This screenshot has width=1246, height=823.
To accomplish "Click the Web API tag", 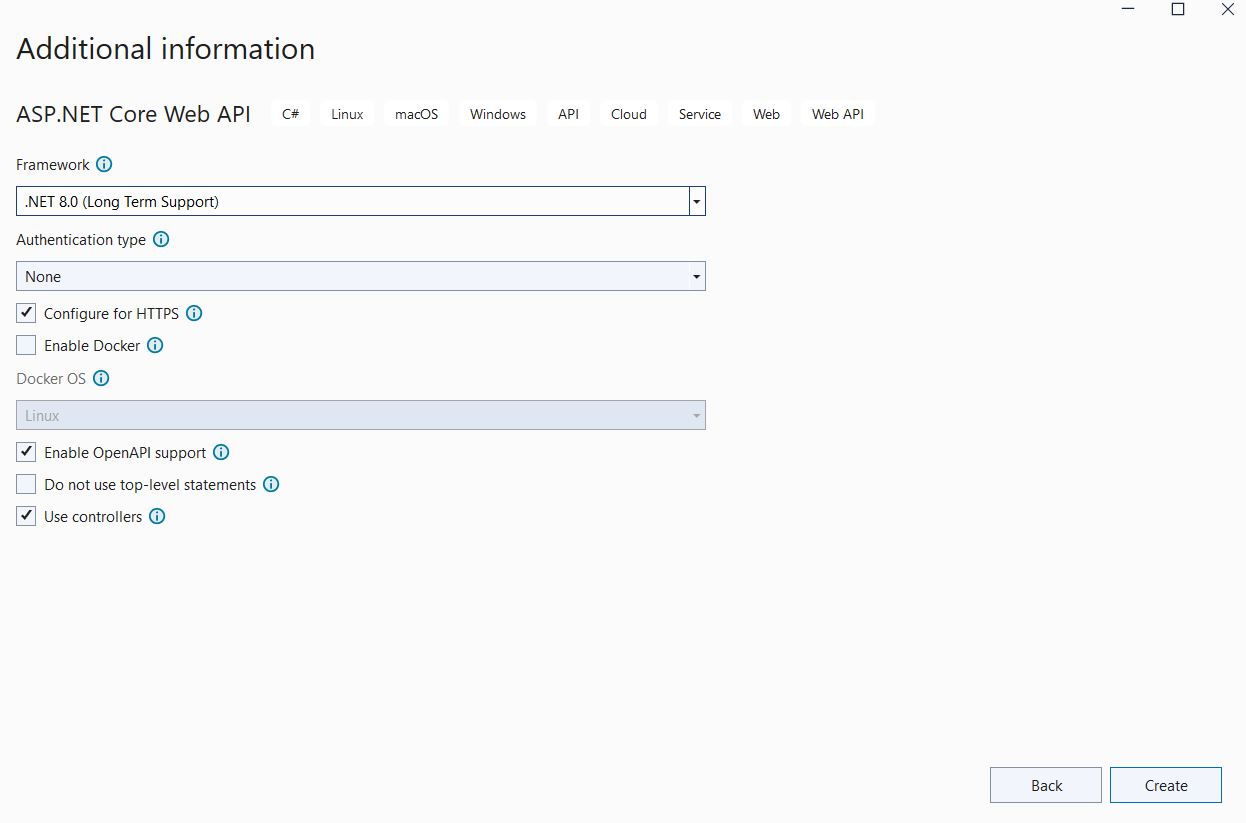I will tap(837, 114).
